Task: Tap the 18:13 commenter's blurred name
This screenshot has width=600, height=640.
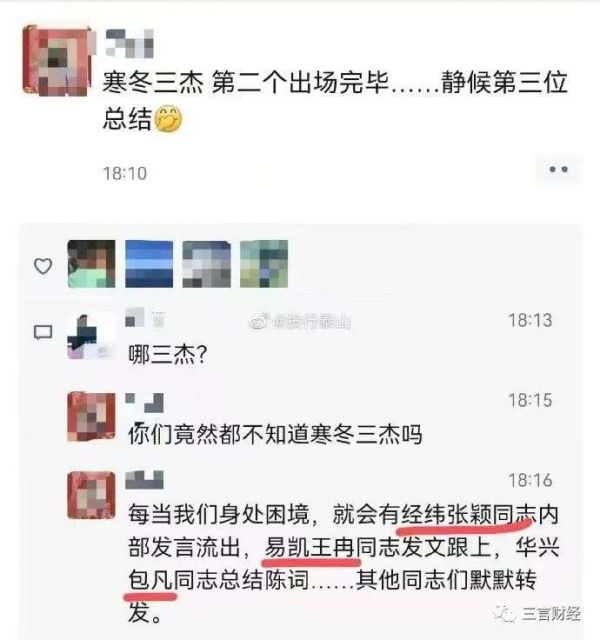Action: 145,318
